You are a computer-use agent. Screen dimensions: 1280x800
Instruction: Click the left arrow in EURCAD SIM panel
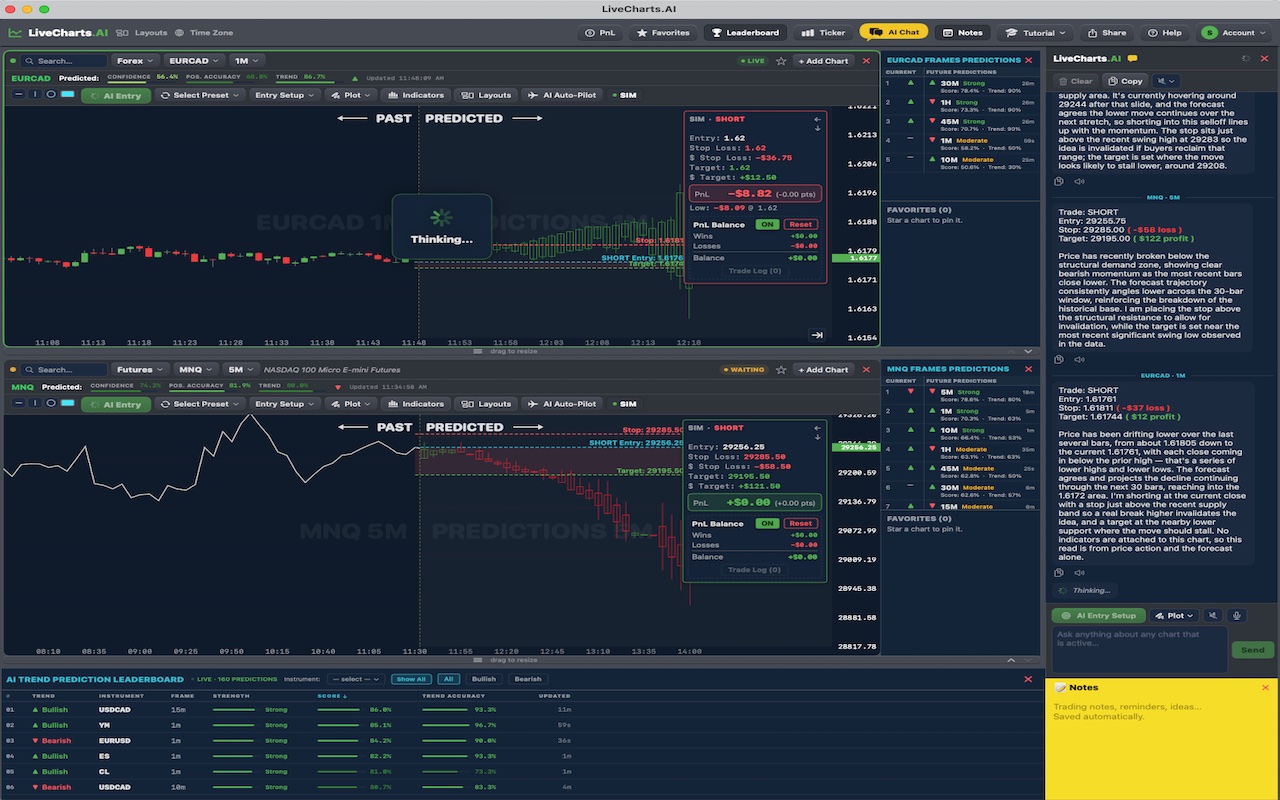click(817, 119)
